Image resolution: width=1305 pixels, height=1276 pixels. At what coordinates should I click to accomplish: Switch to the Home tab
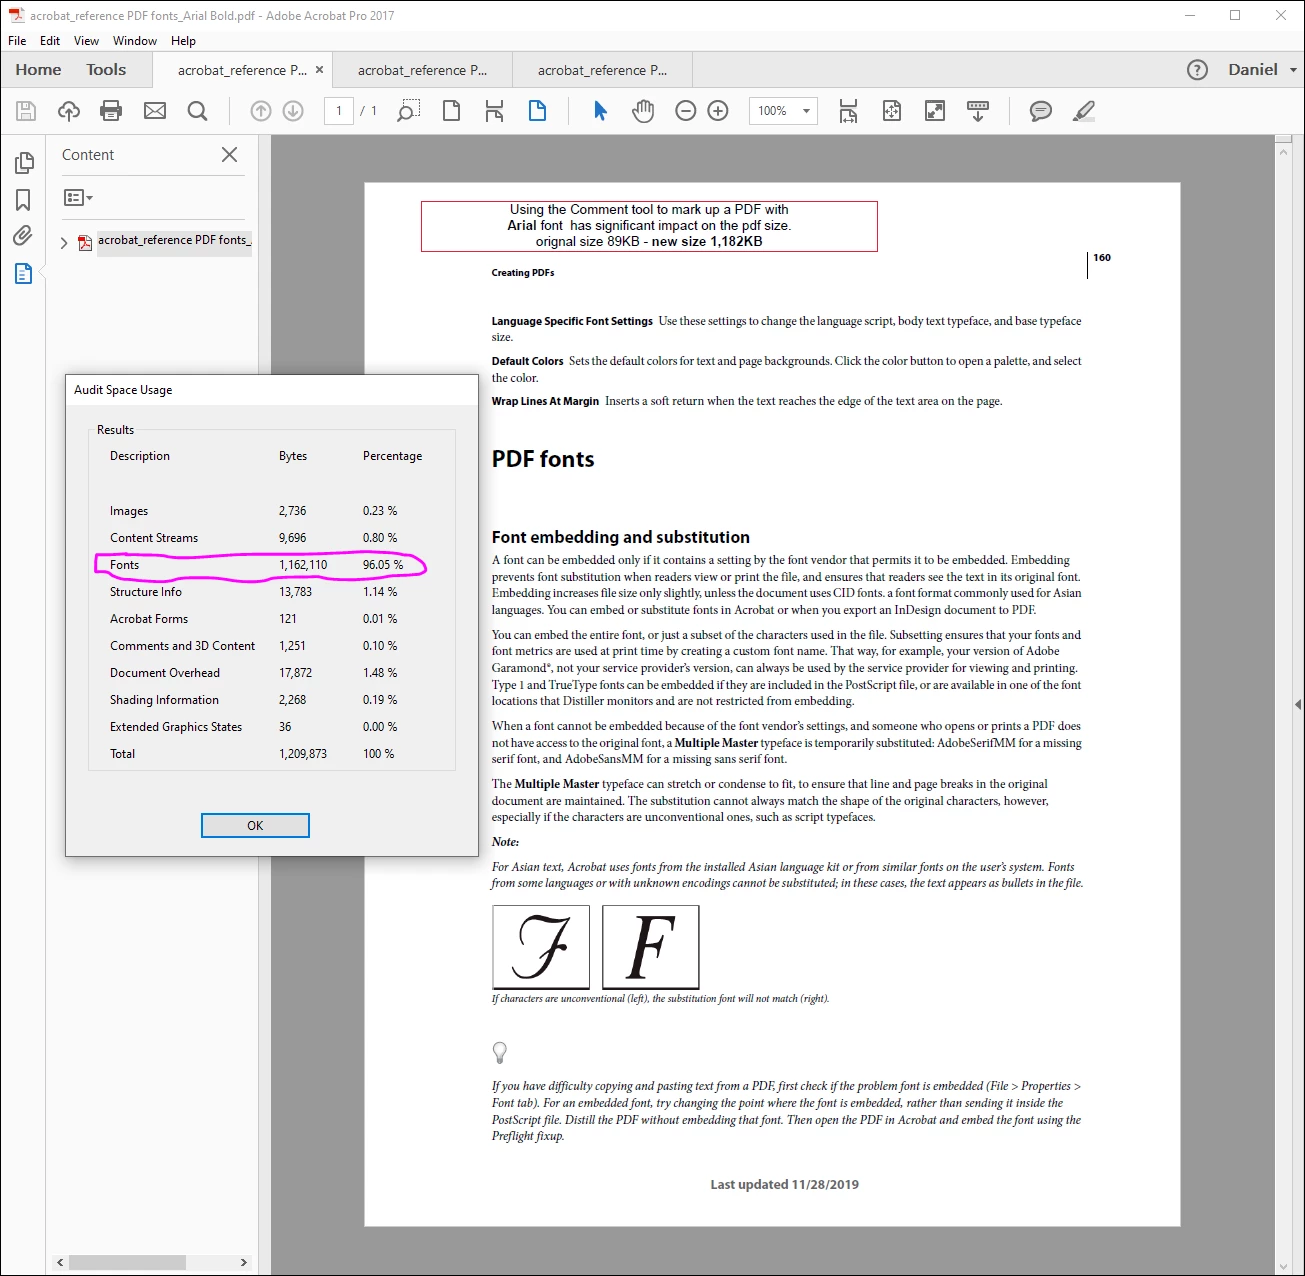pyautogui.click(x=38, y=70)
